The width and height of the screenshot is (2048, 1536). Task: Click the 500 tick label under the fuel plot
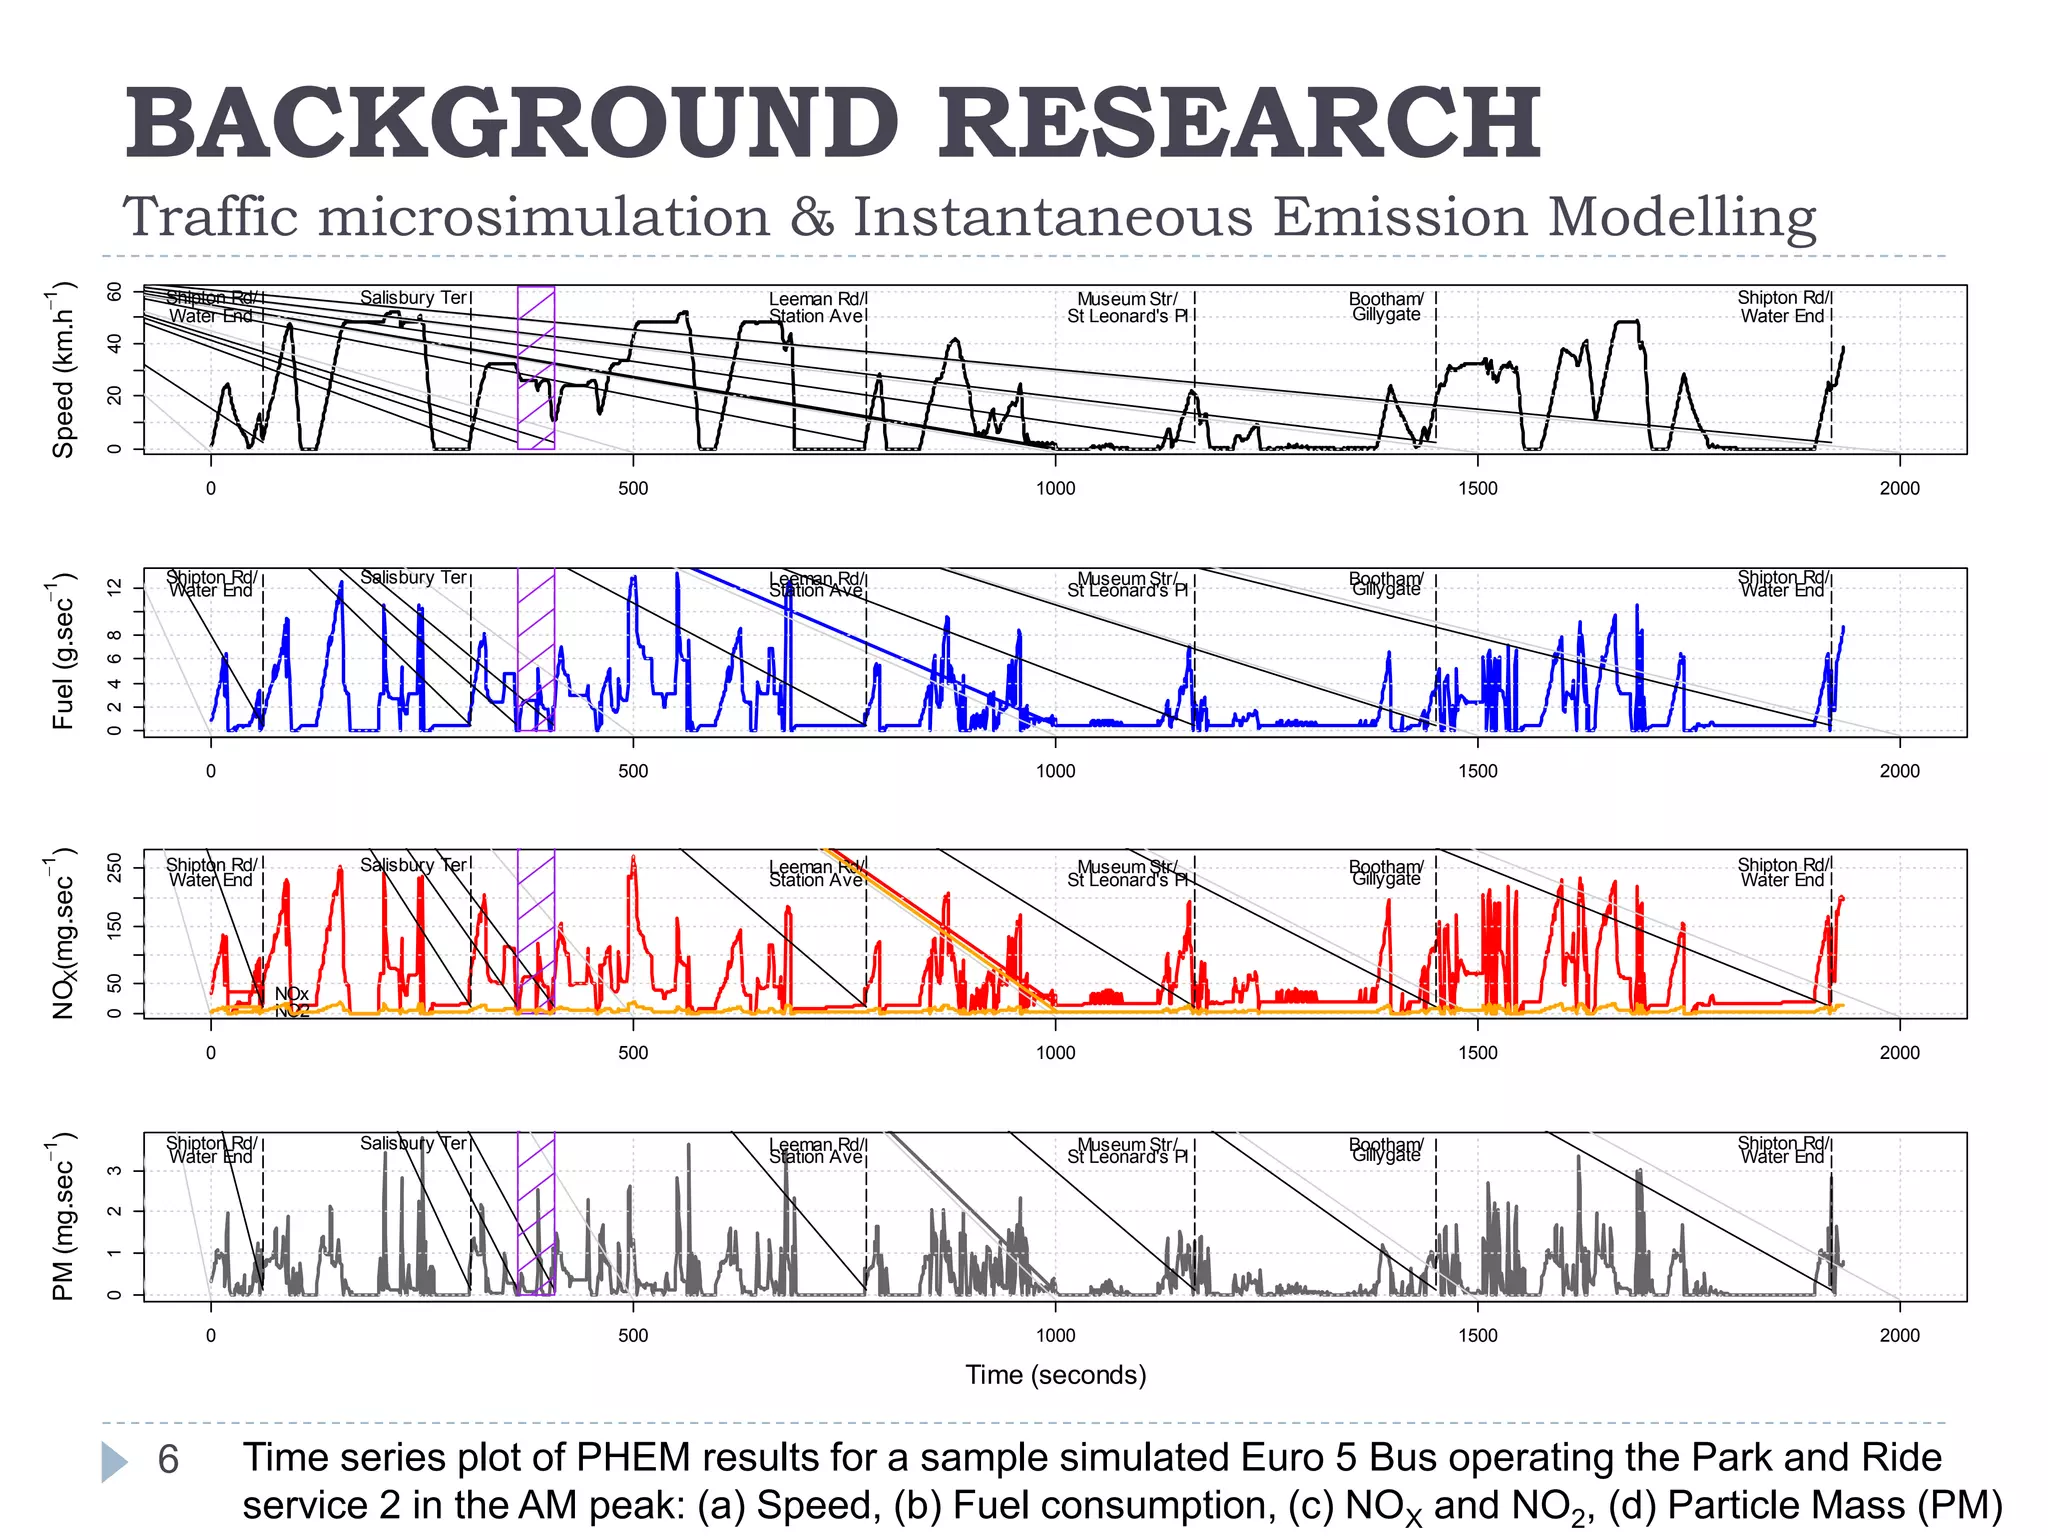633,771
